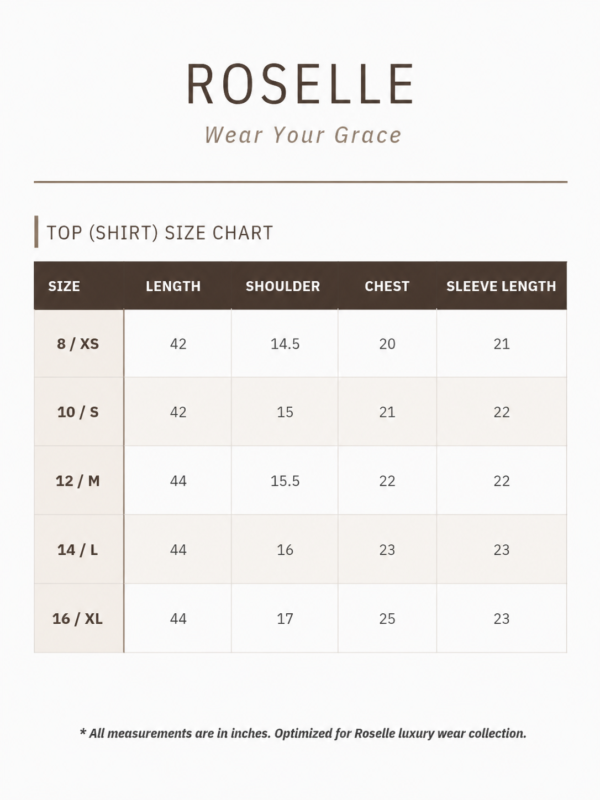This screenshot has height=800, width=600.
Task: Select the 10 / S size row label
Action: [78, 412]
